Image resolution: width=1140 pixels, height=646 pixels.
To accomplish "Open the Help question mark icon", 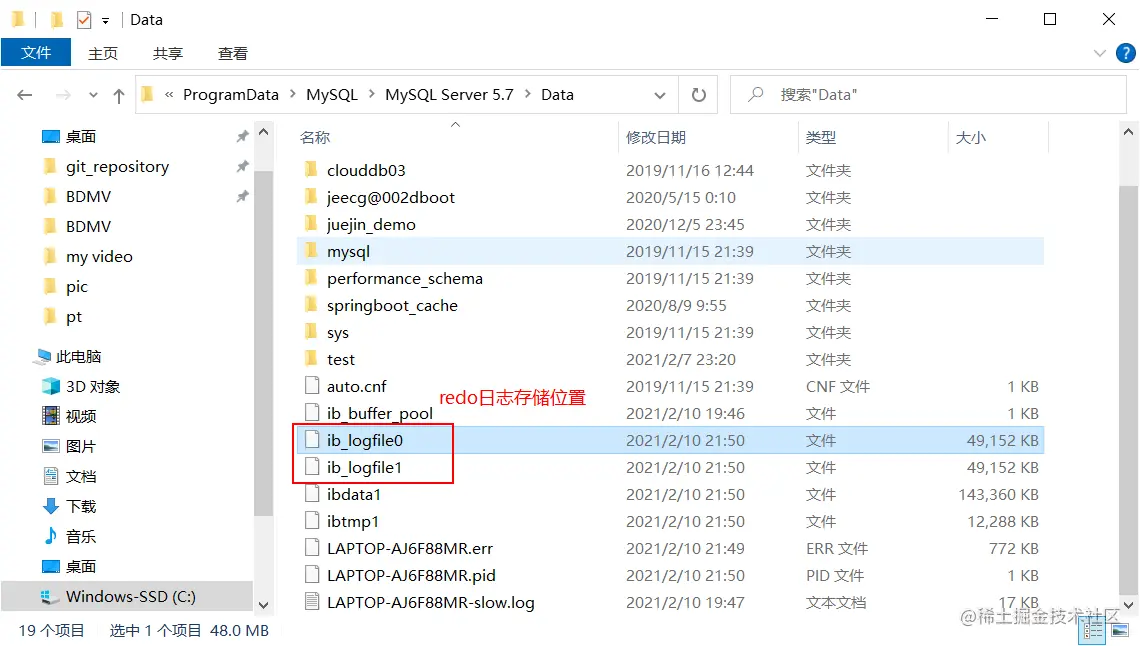I will click(x=1125, y=53).
